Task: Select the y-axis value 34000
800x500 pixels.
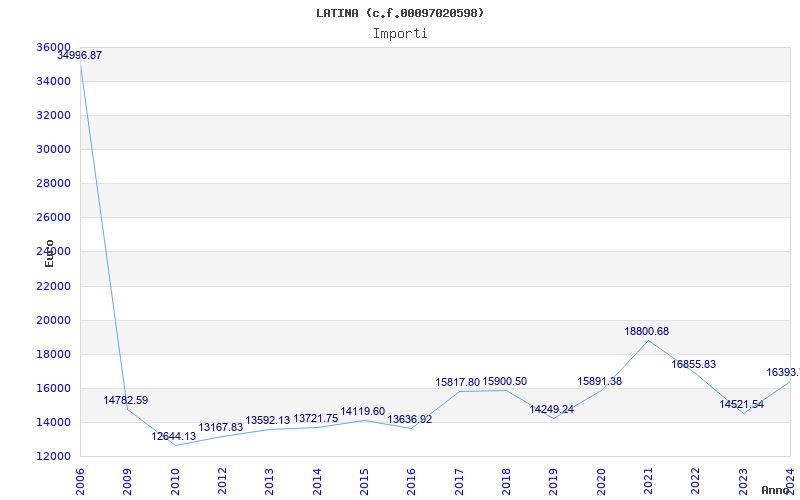Action: tap(54, 82)
